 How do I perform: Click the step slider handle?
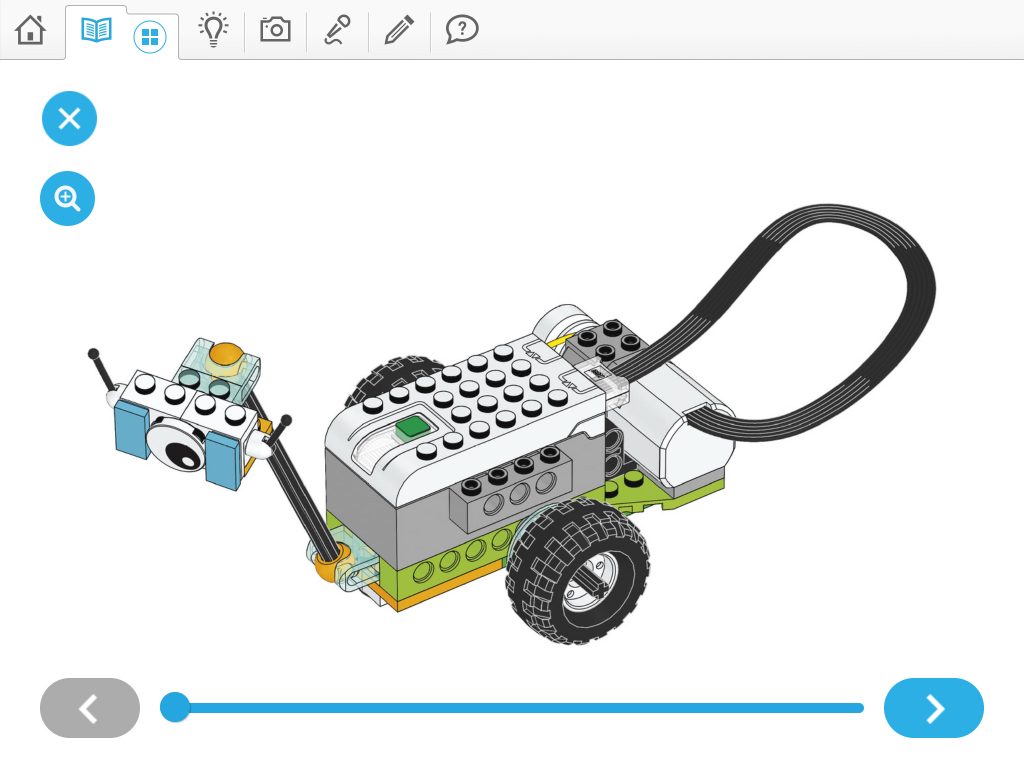click(x=175, y=707)
